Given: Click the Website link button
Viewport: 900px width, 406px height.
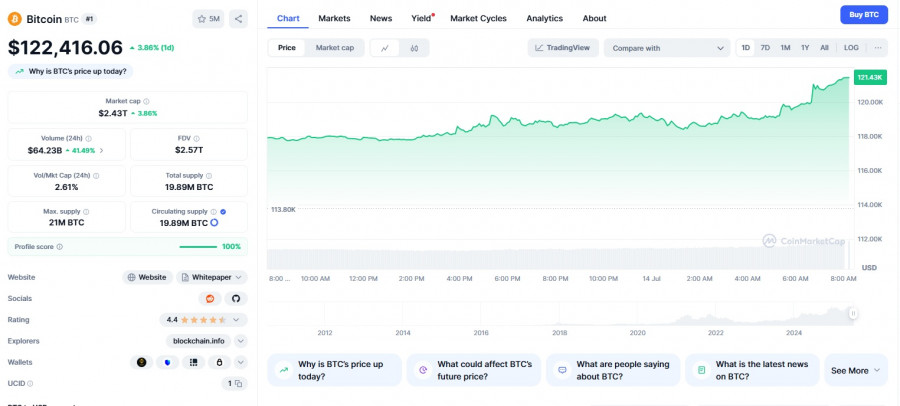Looking at the screenshot, I should (x=148, y=277).
